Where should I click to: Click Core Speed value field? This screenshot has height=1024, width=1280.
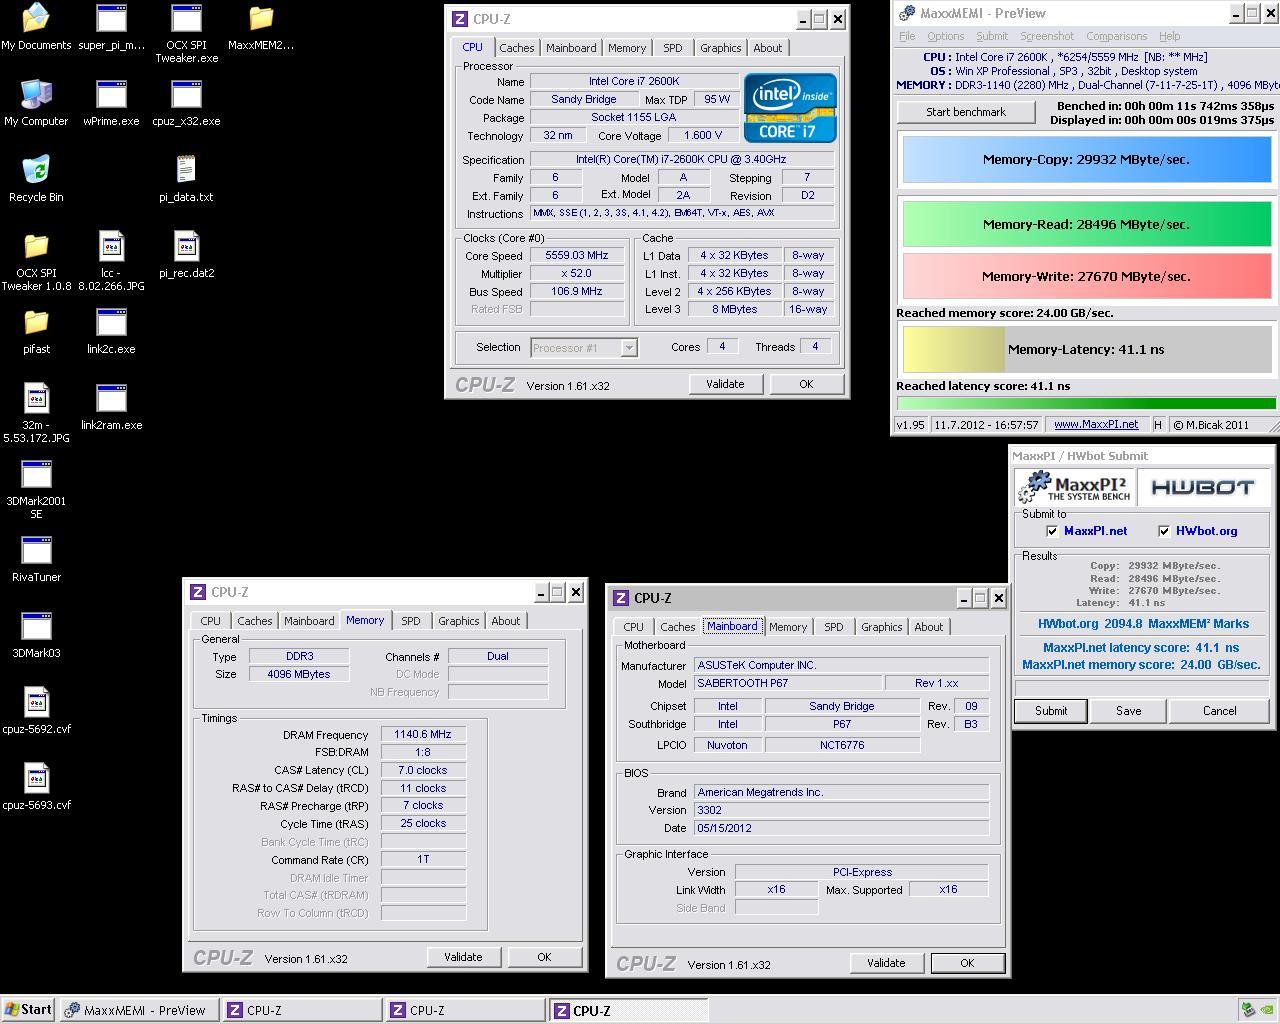coord(577,256)
